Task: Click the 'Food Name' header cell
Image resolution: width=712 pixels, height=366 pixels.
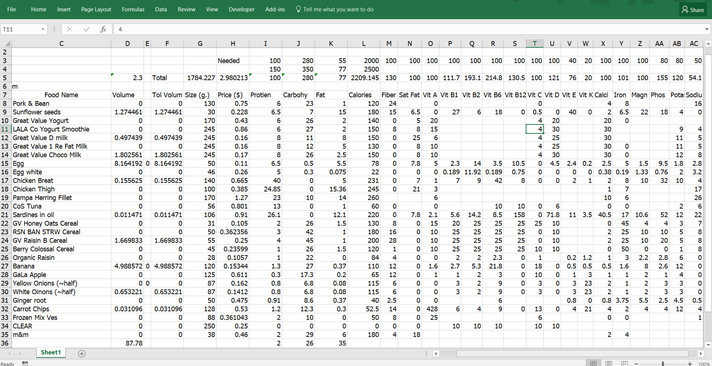Action: pyautogui.click(x=61, y=95)
